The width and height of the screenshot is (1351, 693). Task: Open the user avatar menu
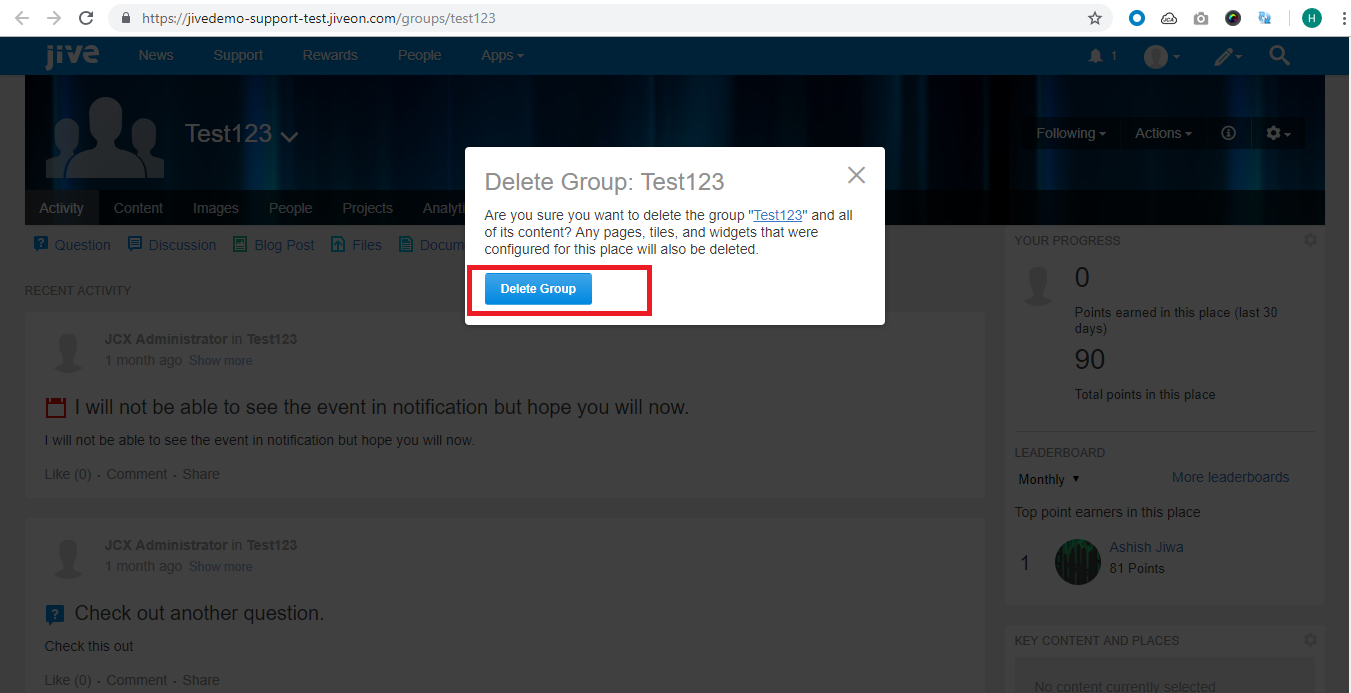[1161, 57]
